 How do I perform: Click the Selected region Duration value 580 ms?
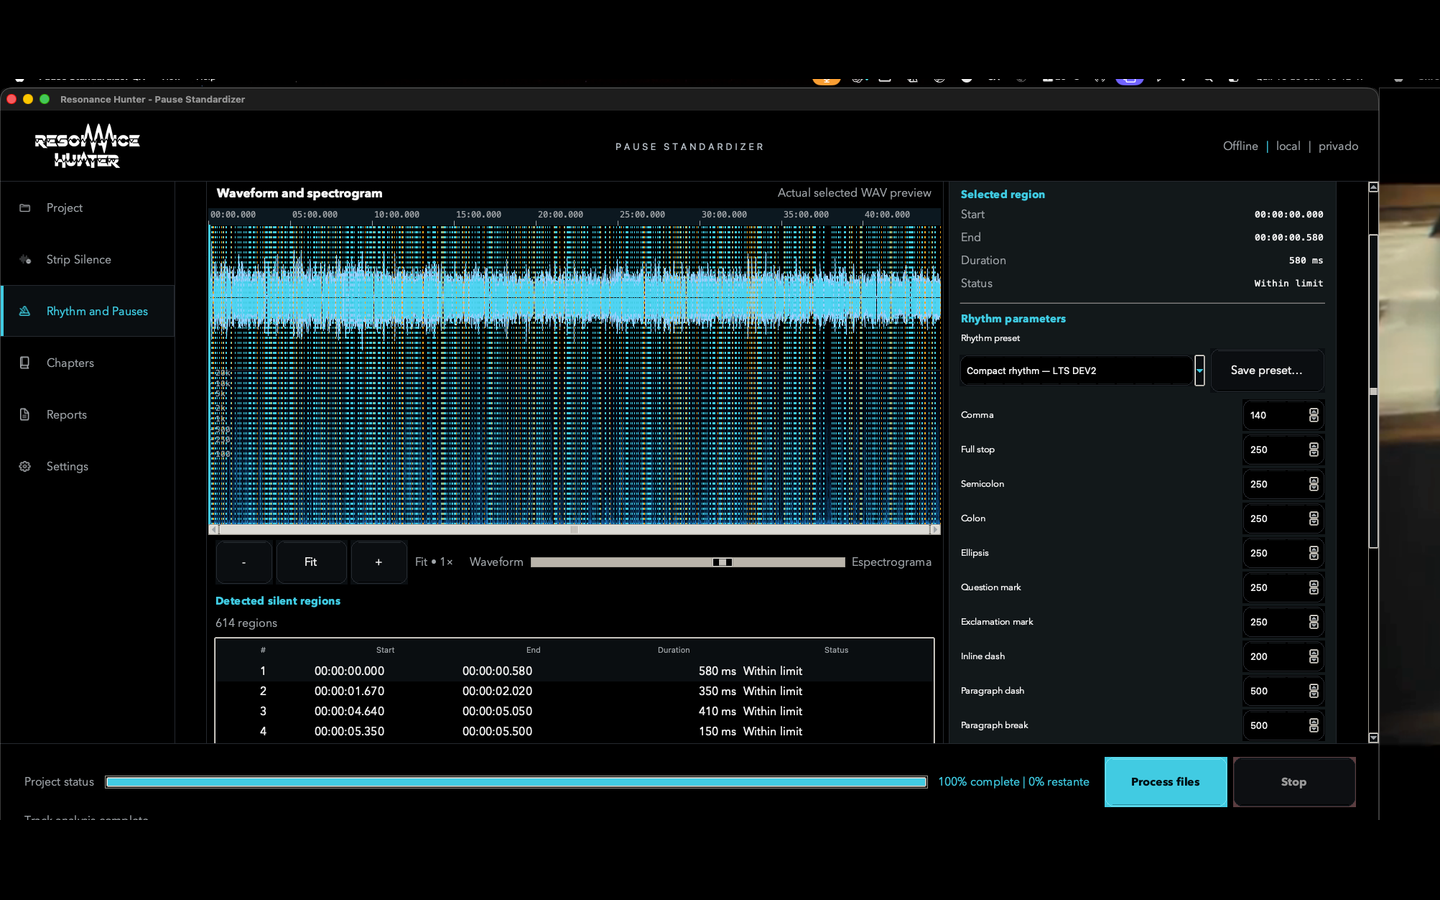(1305, 261)
